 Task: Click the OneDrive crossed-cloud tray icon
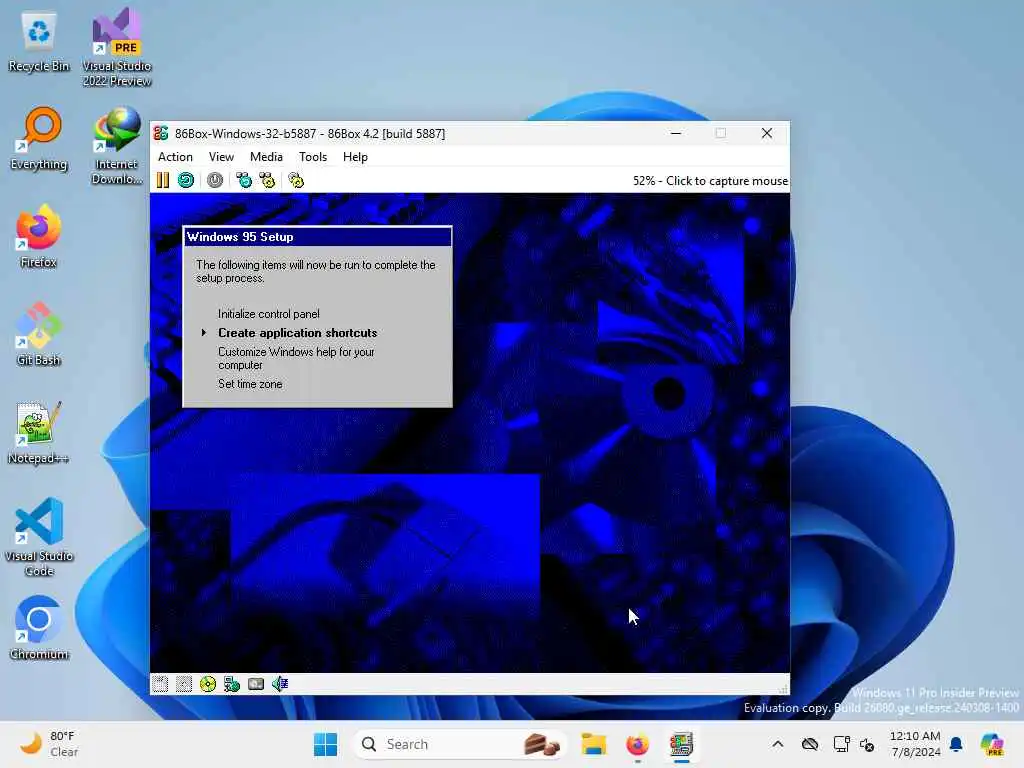pos(810,744)
